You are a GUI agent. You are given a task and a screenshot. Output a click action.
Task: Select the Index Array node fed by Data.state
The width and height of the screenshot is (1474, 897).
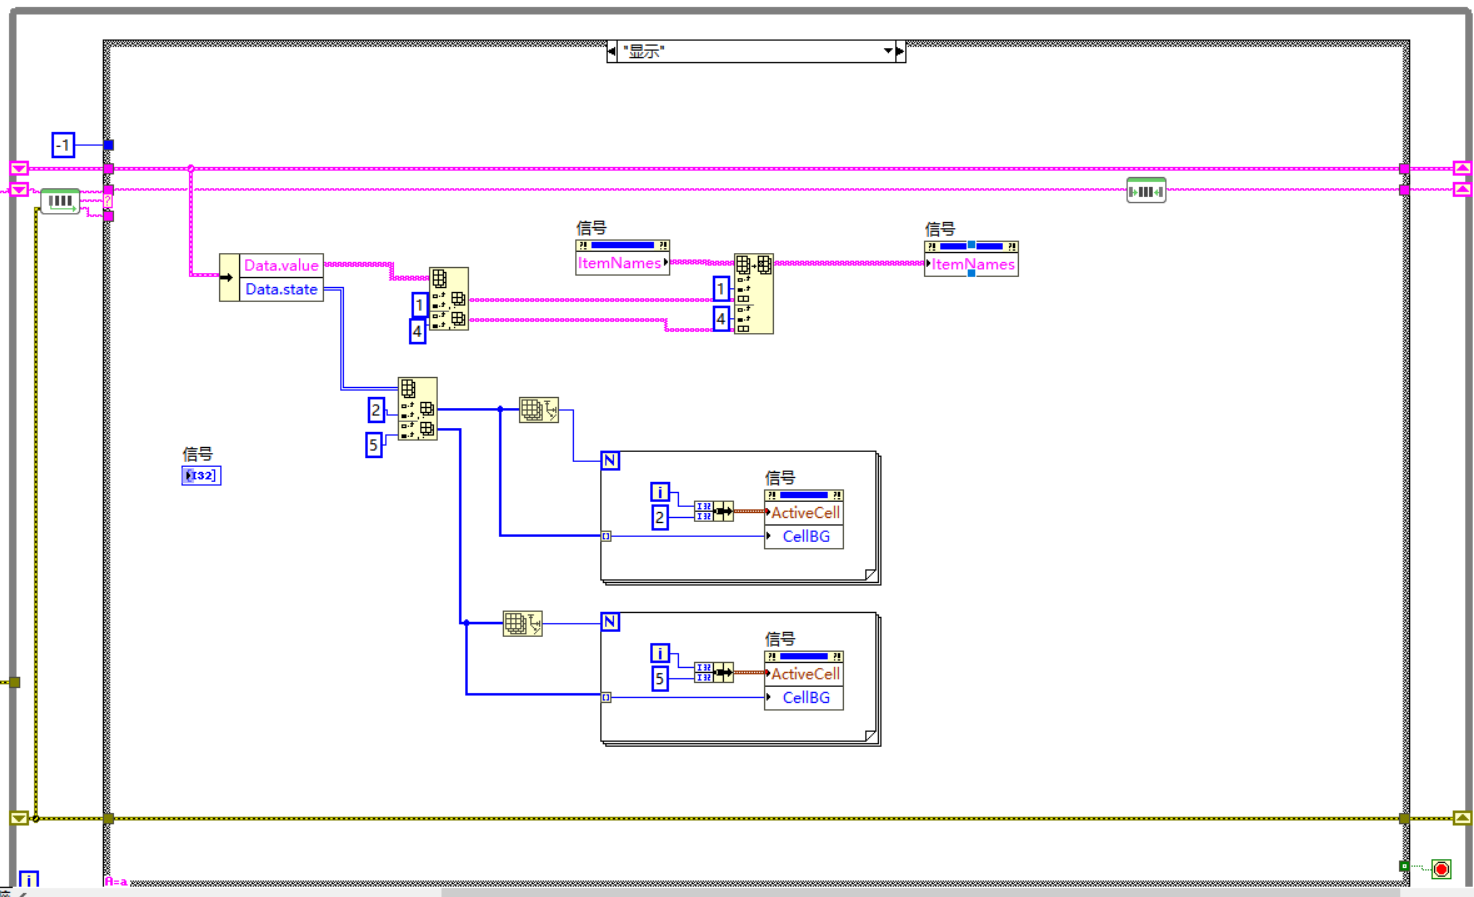[x=417, y=408]
